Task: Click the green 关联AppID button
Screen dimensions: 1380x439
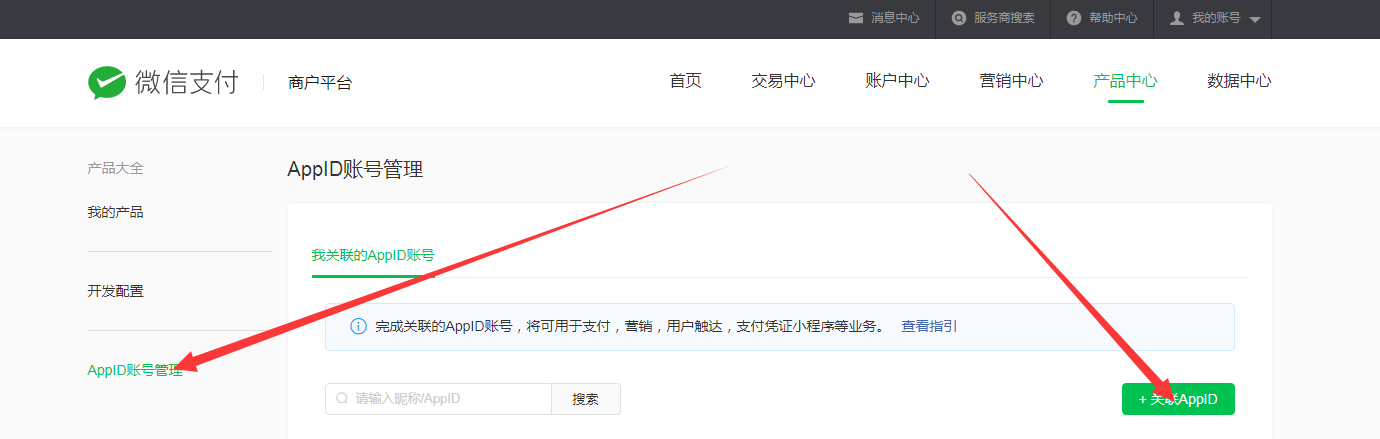Action: (x=1178, y=399)
